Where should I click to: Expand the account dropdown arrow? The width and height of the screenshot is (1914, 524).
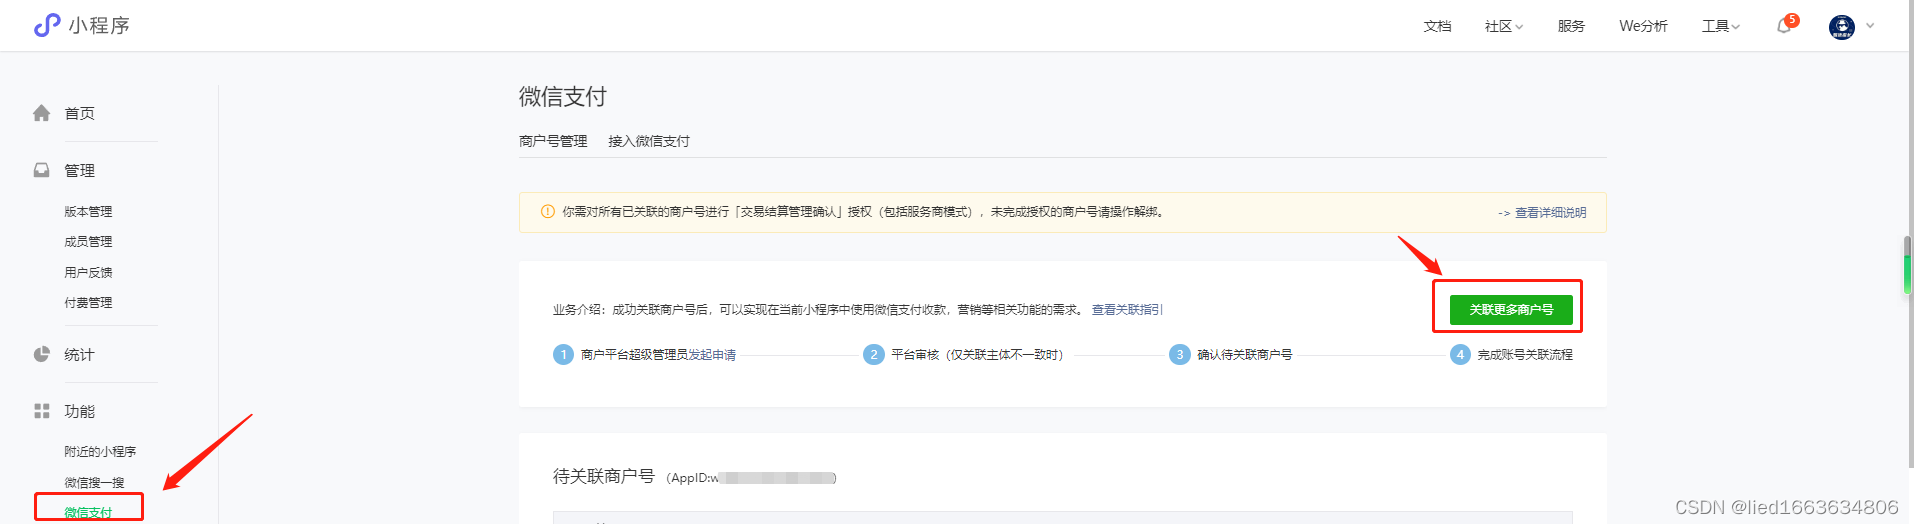[1870, 26]
